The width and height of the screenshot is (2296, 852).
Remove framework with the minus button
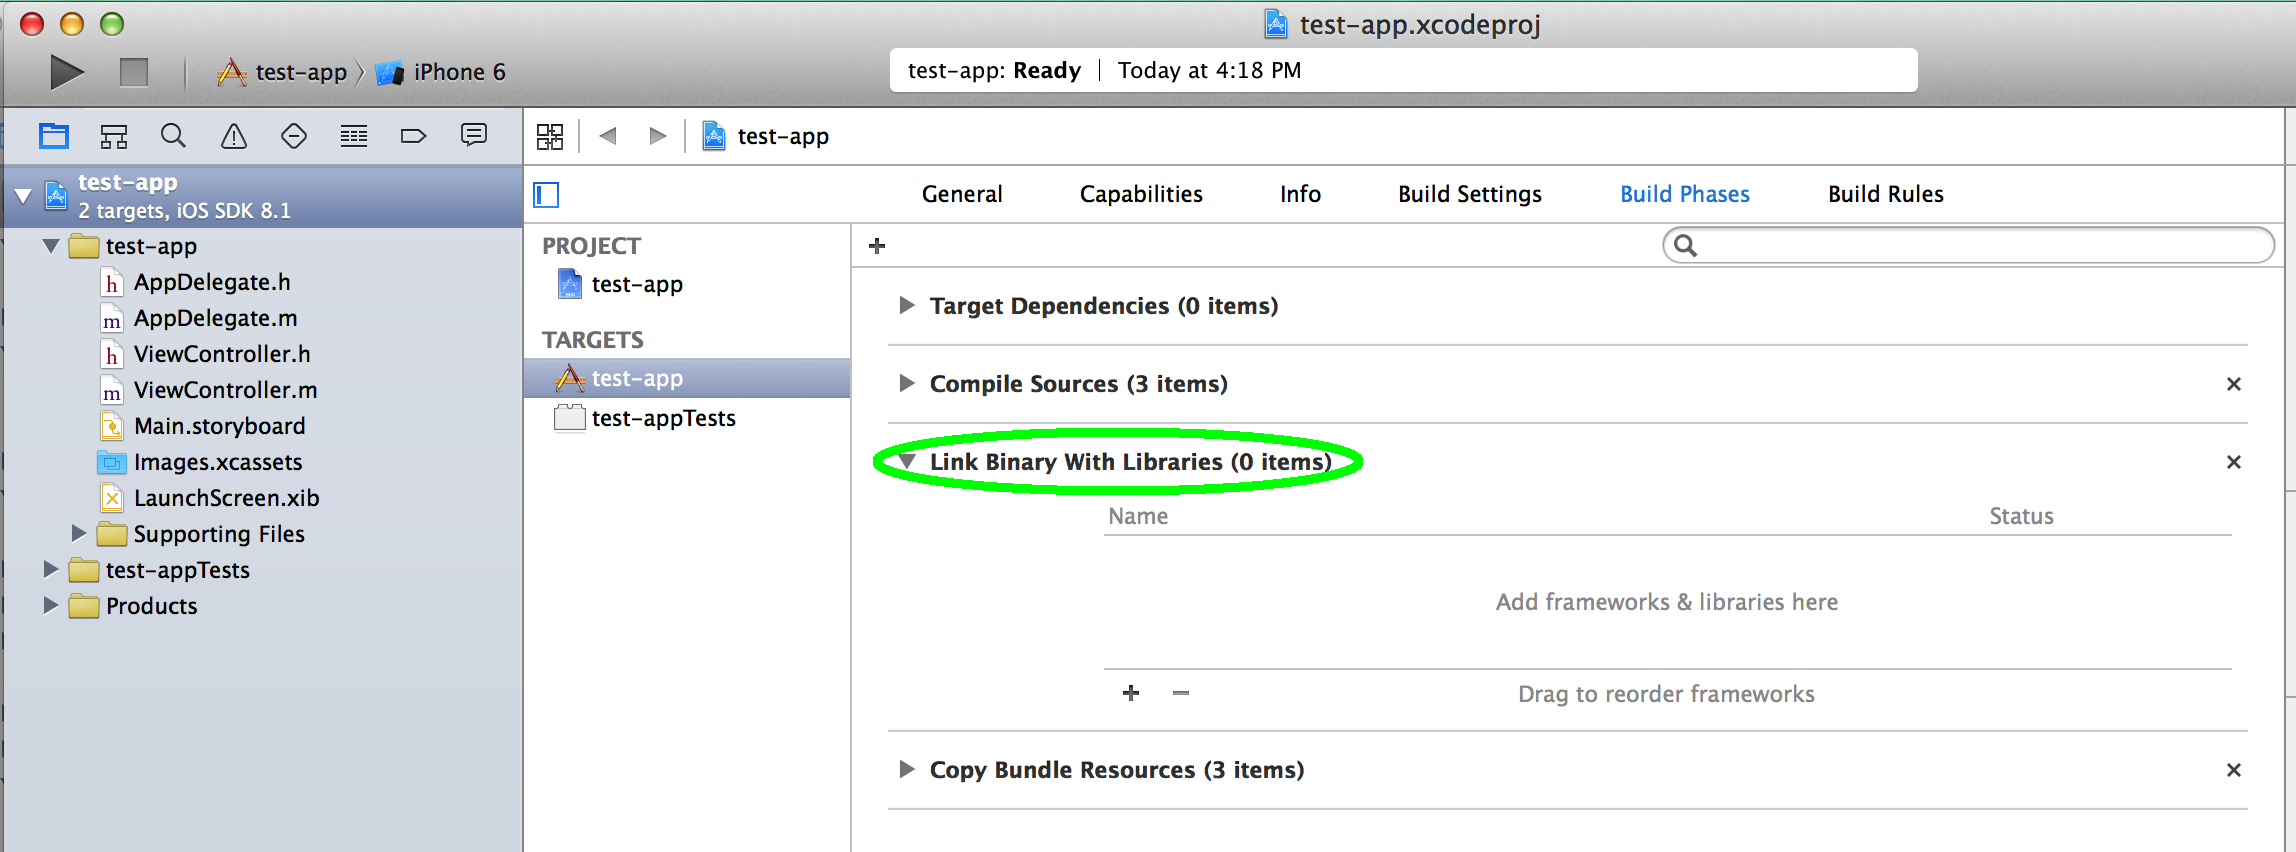click(1181, 693)
